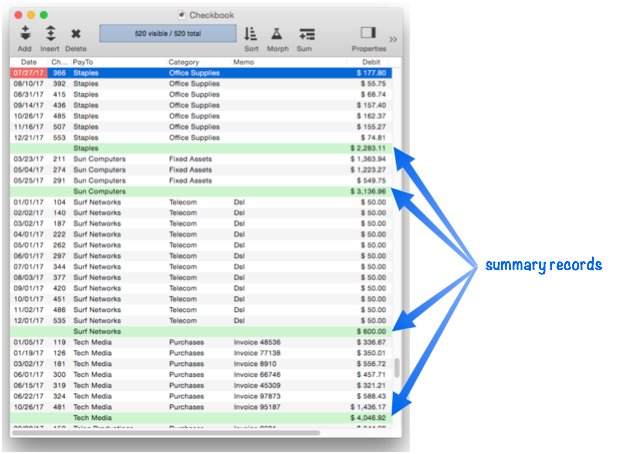The image size is (622, 454).
Task: Click the $ 157.40 debit value
Action: pyautogui.click(x=371, y=105)
